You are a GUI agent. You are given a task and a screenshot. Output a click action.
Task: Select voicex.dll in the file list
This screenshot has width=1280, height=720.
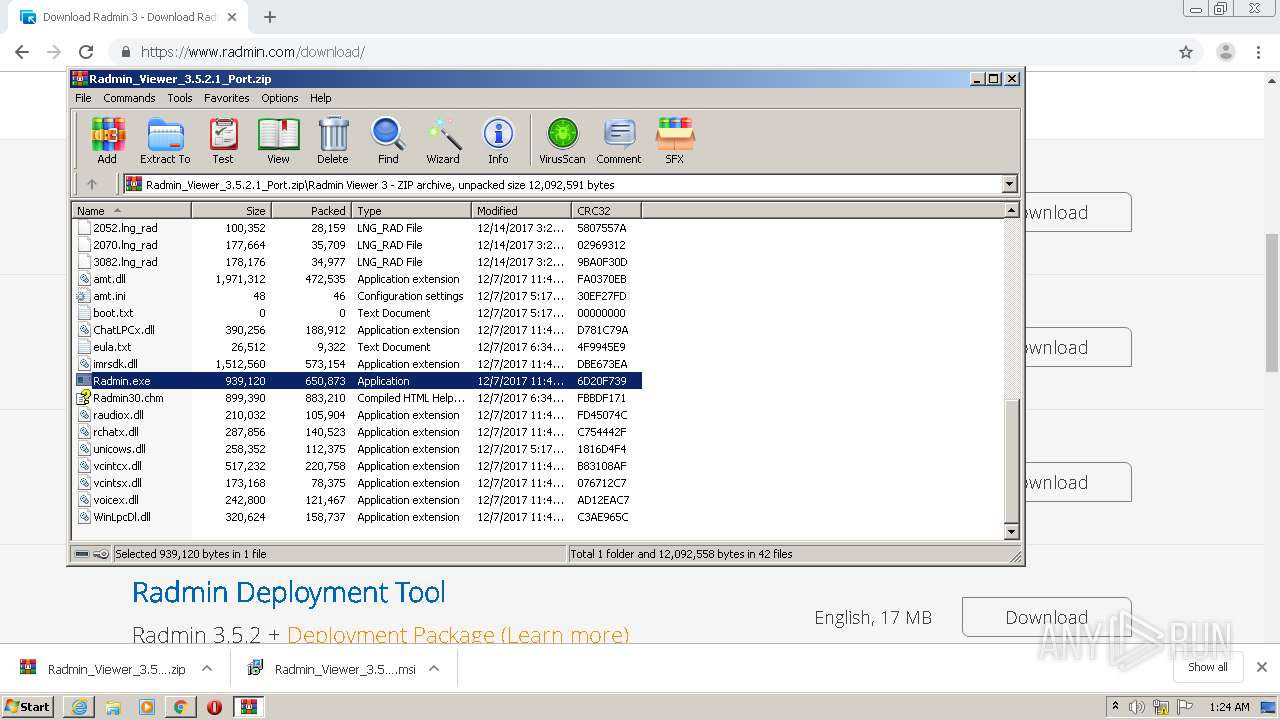[x=359, y=500]
